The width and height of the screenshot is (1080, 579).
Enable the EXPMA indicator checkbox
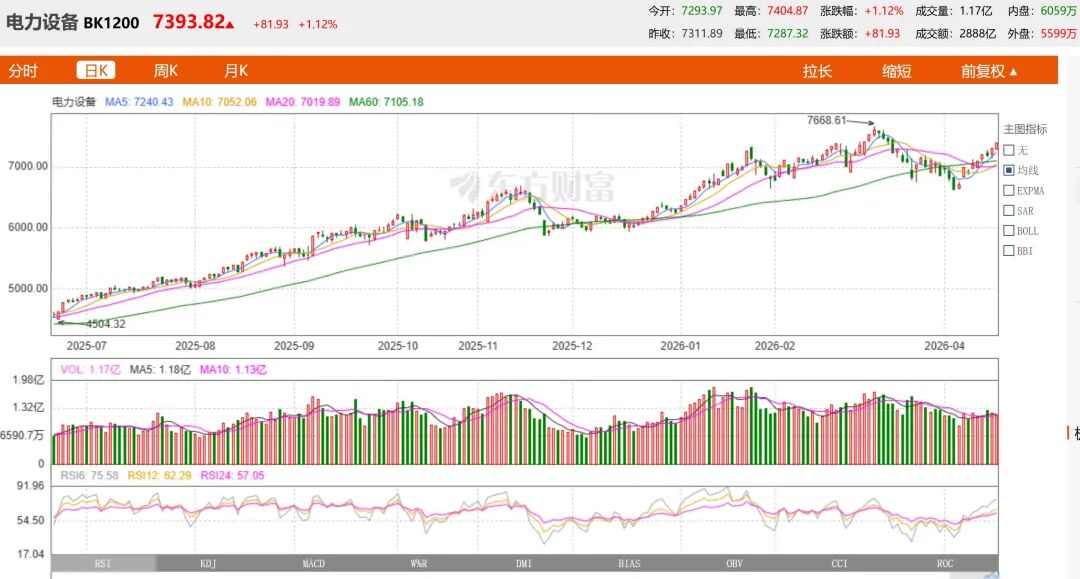click(x=1009, y=191)
